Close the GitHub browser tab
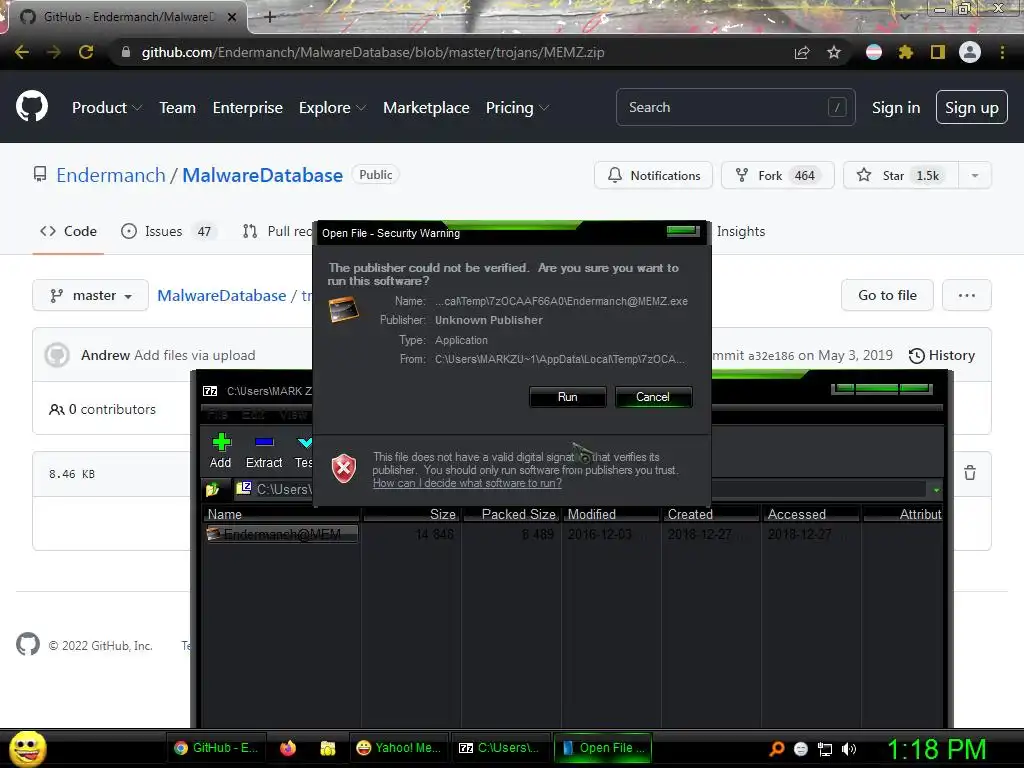Viewport: 1024px width, 768px height. (232, 17)
